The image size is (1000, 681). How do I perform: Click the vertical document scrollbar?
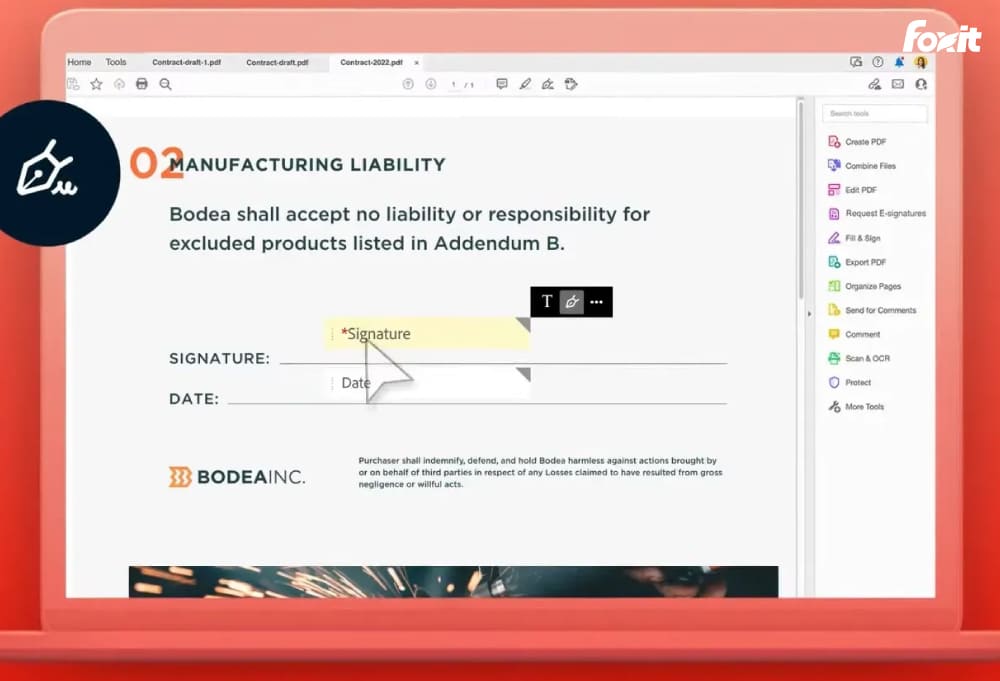click(800, 200)
